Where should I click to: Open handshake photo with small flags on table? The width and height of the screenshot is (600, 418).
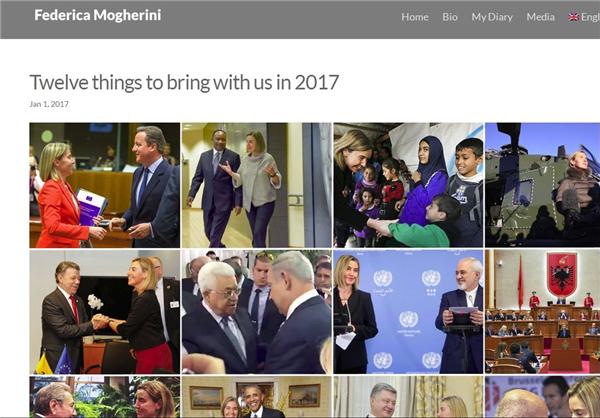[x=104, y=312]
